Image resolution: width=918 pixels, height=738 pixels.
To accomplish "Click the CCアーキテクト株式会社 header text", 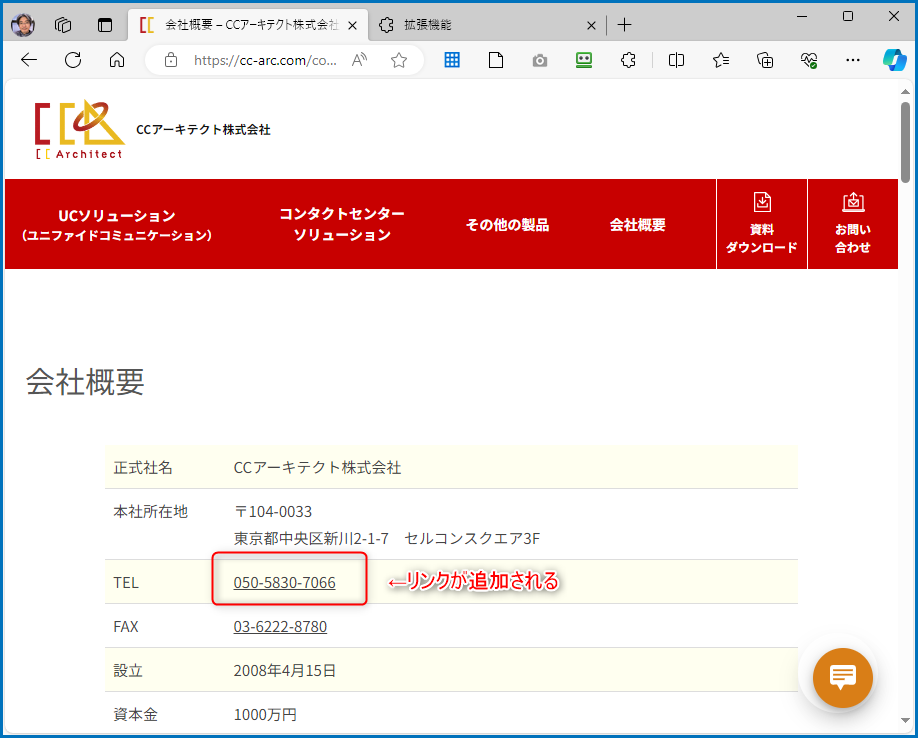I will pos(203,129).
